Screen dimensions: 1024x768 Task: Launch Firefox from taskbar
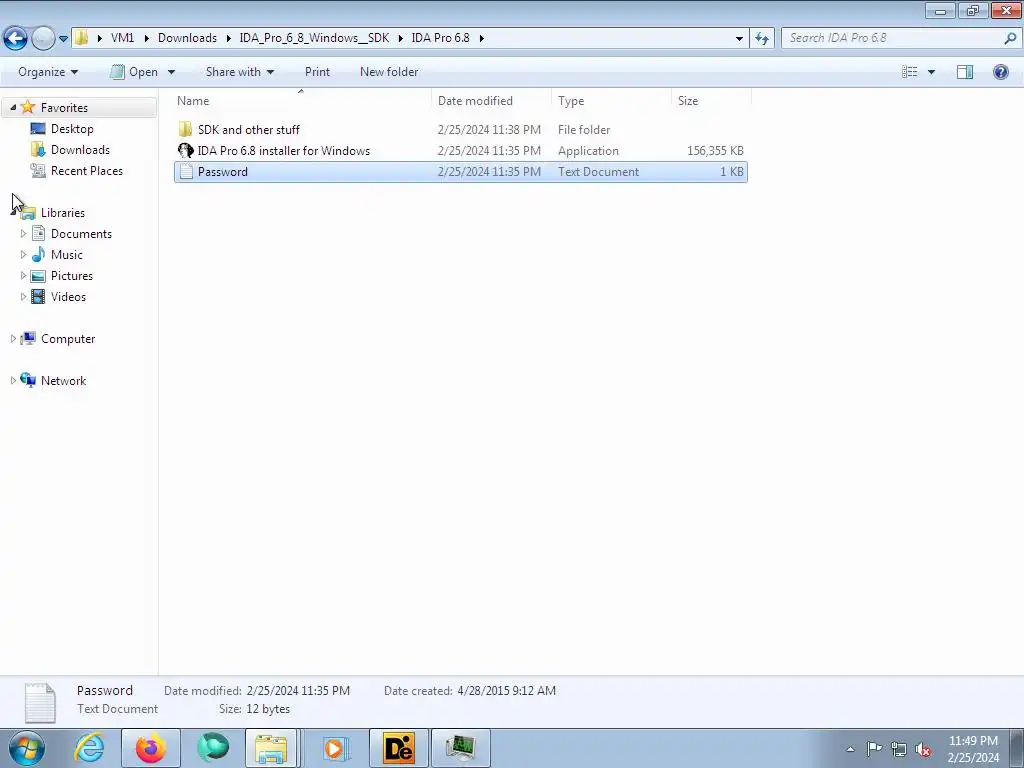point(151,748)
